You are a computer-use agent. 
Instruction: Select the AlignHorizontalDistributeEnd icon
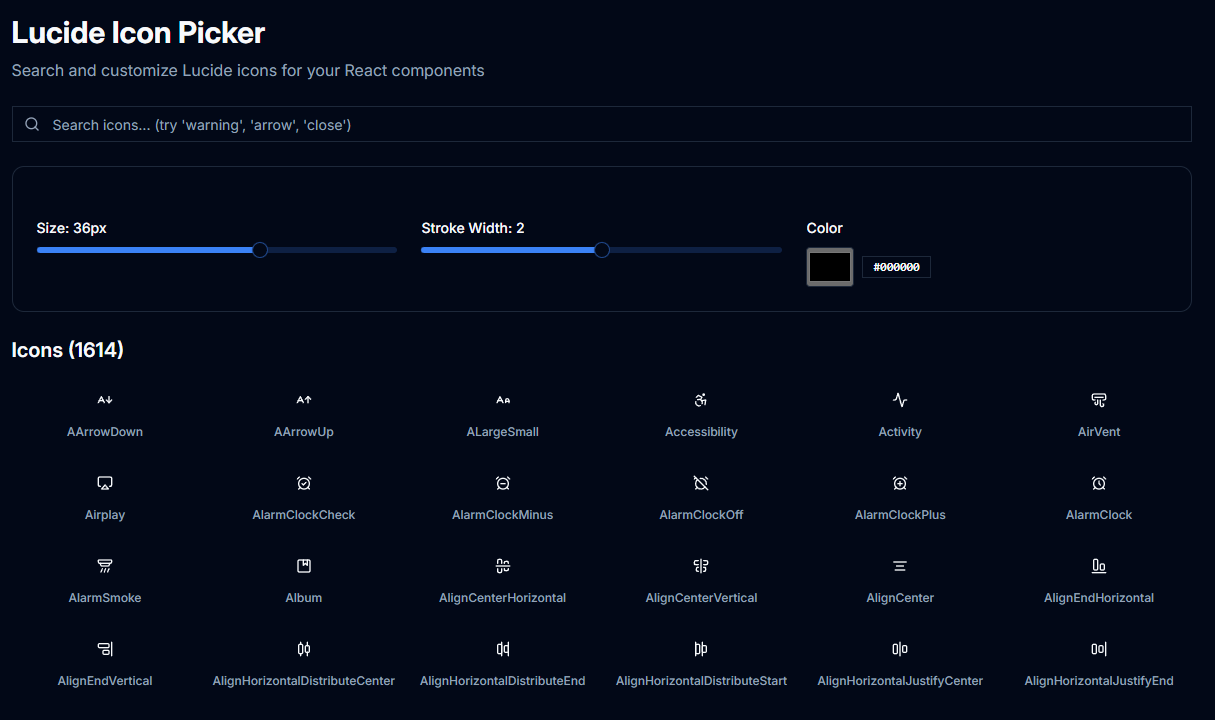[503, 649]
